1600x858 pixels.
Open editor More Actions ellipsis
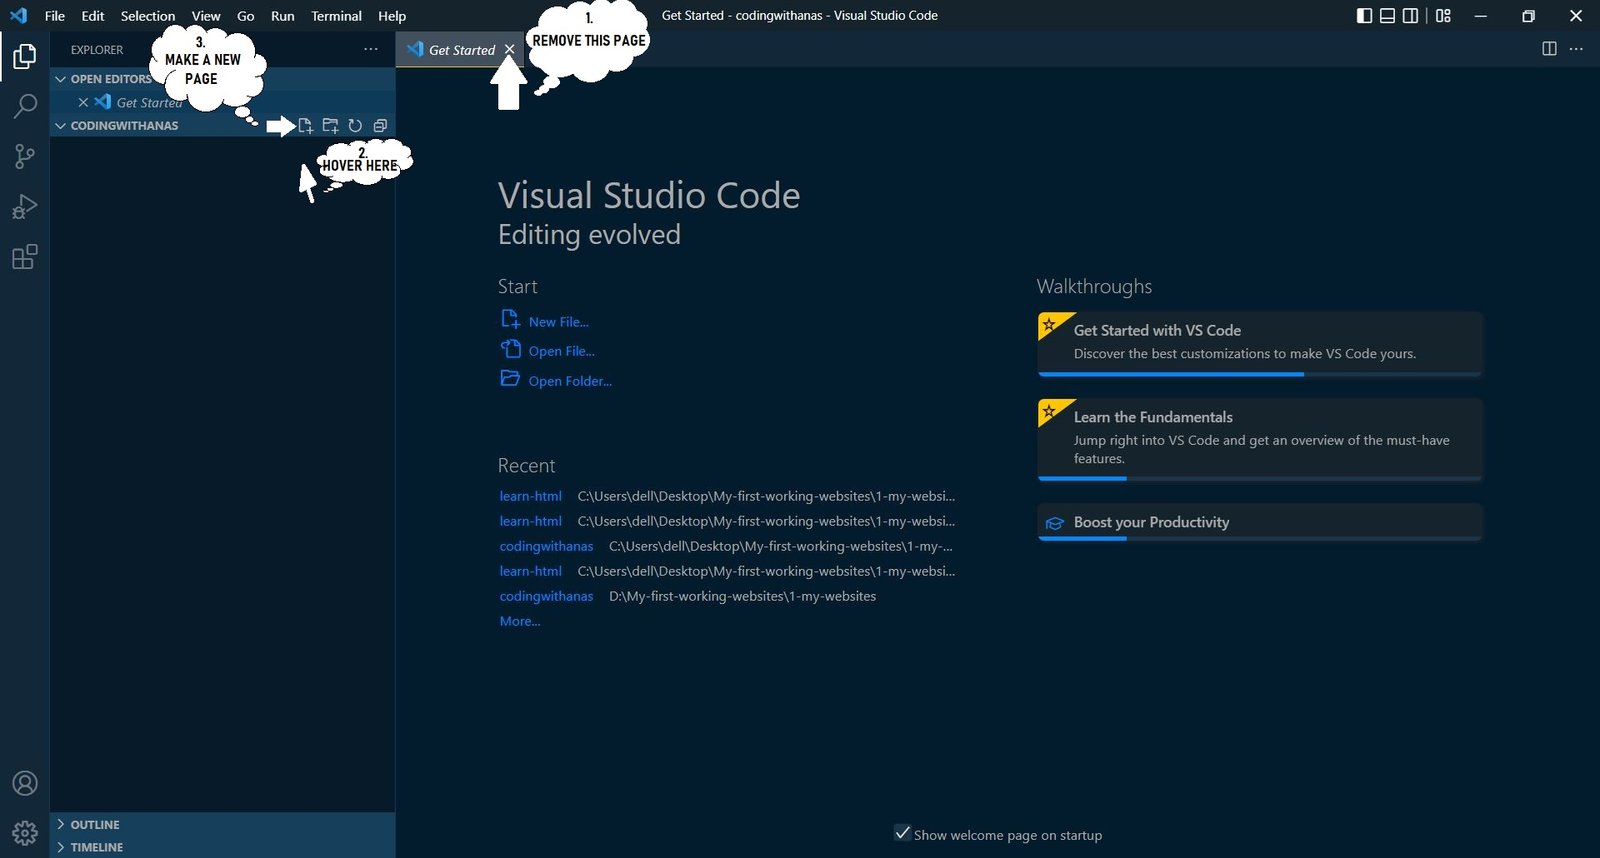coord(1576,49)
